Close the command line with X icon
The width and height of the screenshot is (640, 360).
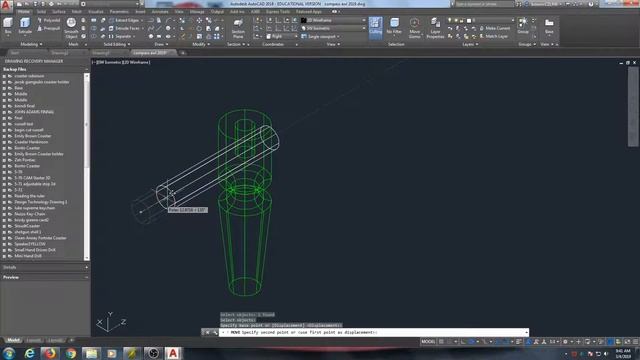coord(207,332)
